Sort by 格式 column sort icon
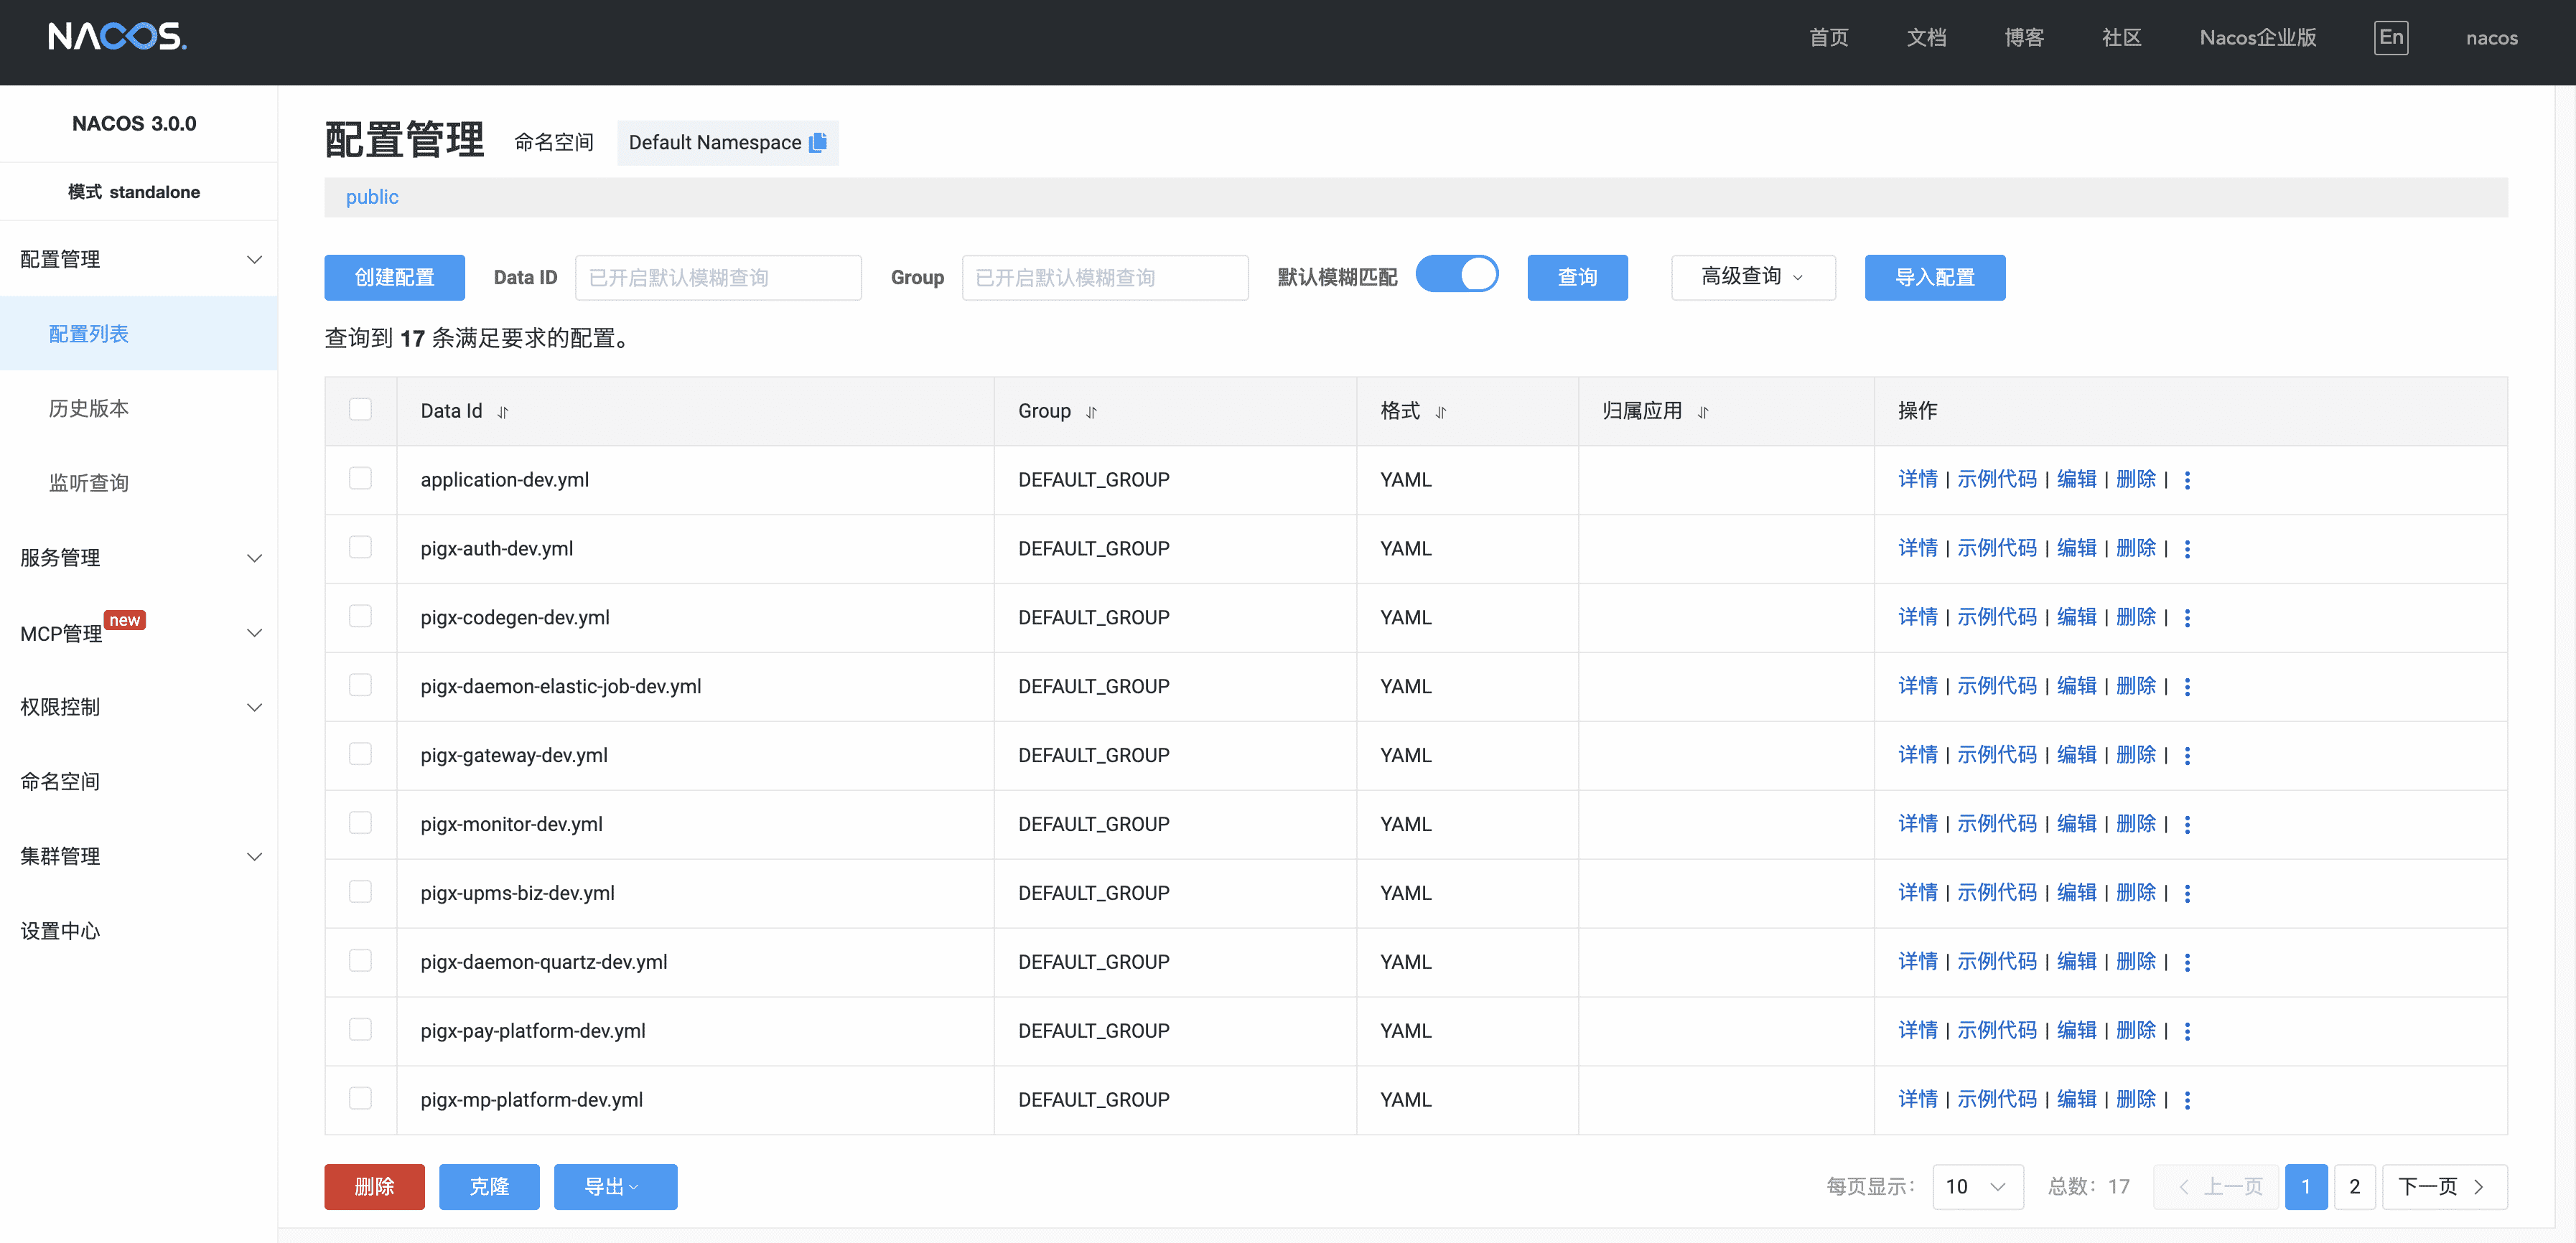This screenshot has height=1243, width=2576. tap(1440, 412)
